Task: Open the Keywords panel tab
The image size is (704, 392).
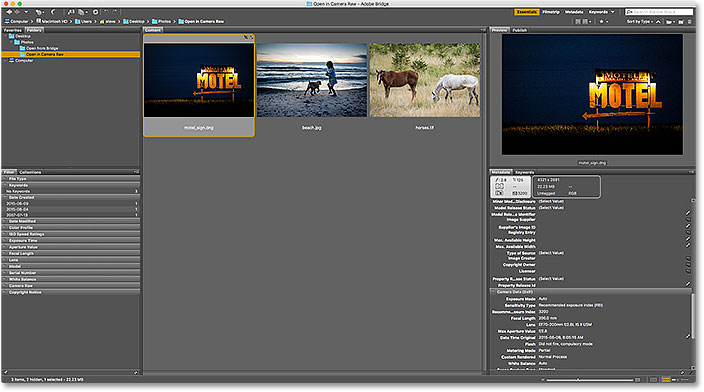Action: point(524,172)
